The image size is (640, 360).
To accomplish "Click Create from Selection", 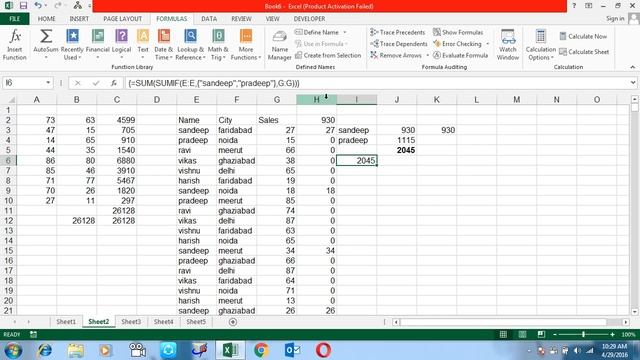I will tap(328, 55).
